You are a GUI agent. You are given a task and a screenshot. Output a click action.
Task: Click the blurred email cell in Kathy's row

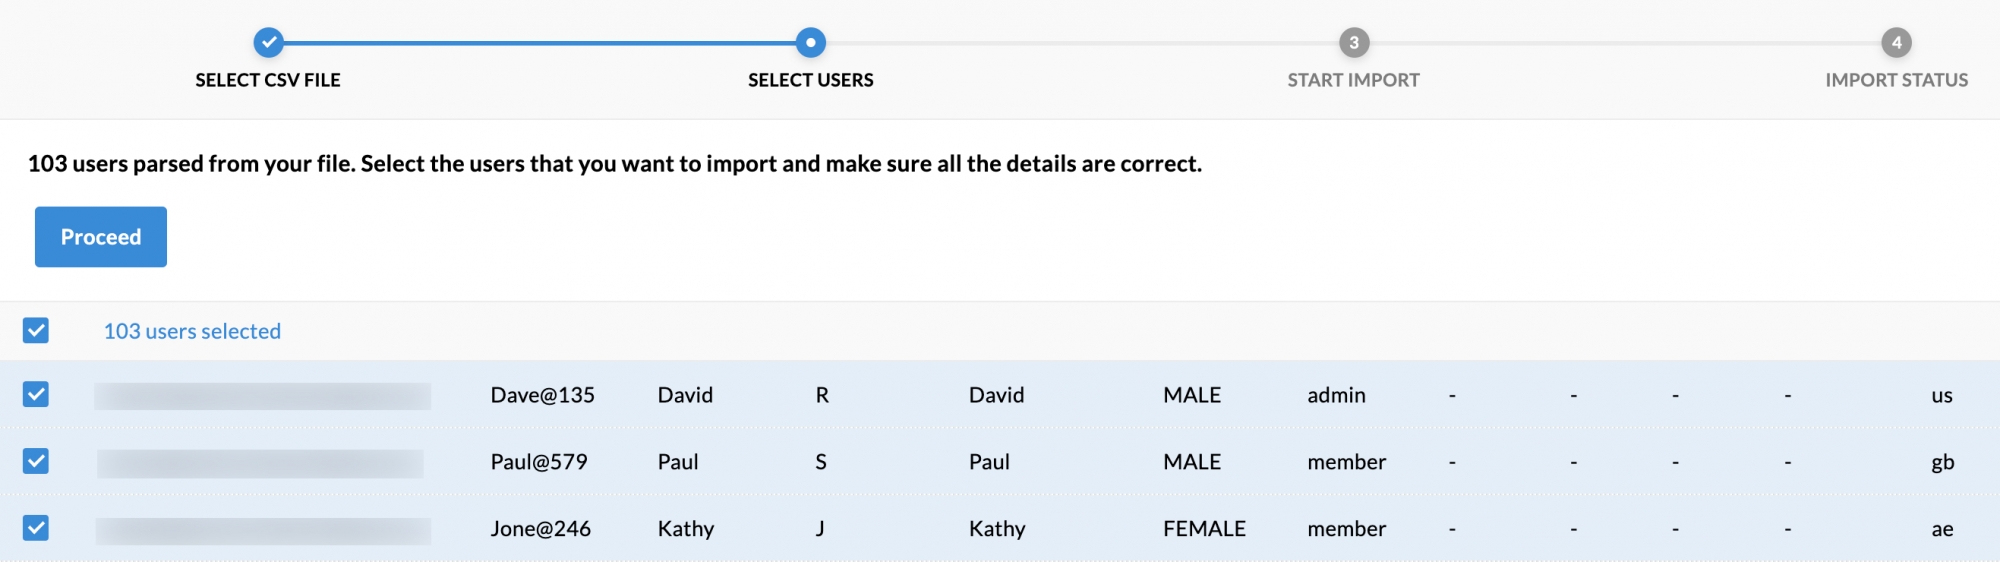[x=263, y=530]
